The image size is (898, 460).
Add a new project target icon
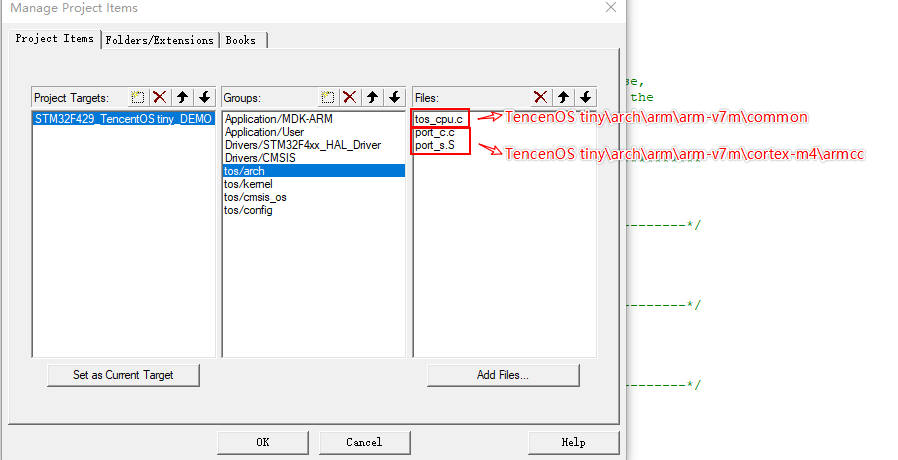pos(137,97)
